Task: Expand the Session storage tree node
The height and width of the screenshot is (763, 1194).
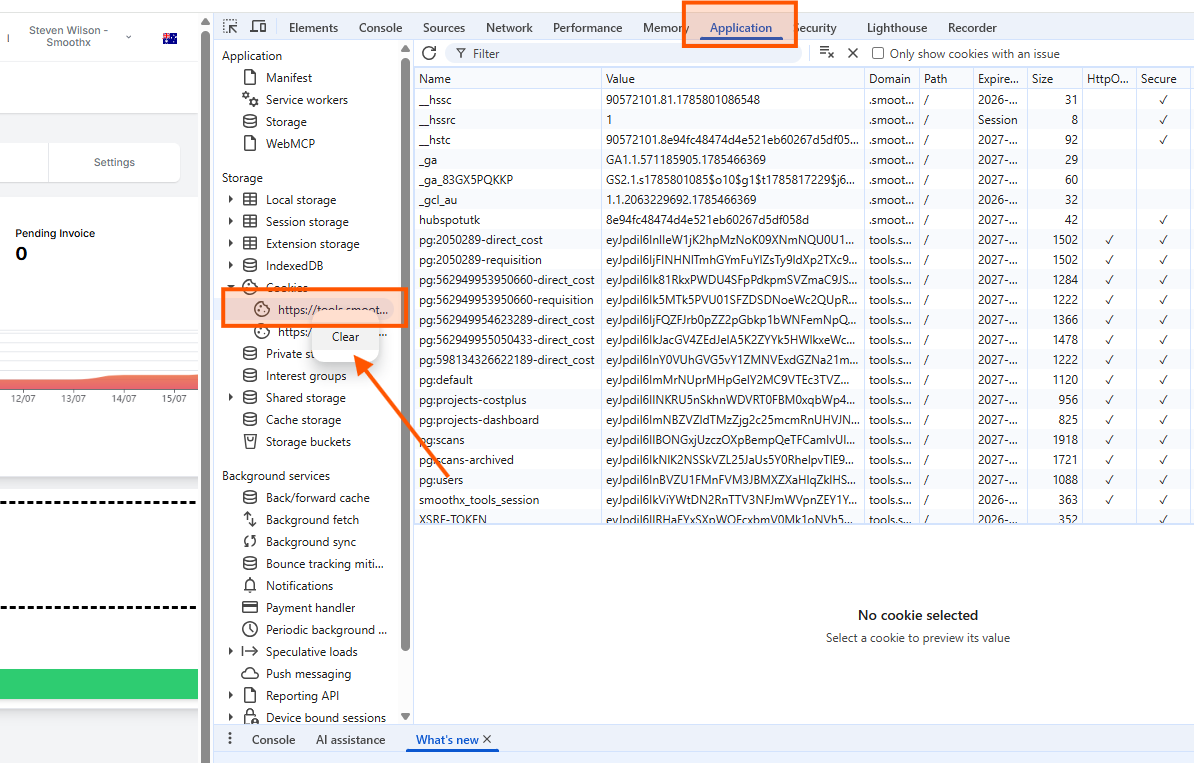Action: 231,222
